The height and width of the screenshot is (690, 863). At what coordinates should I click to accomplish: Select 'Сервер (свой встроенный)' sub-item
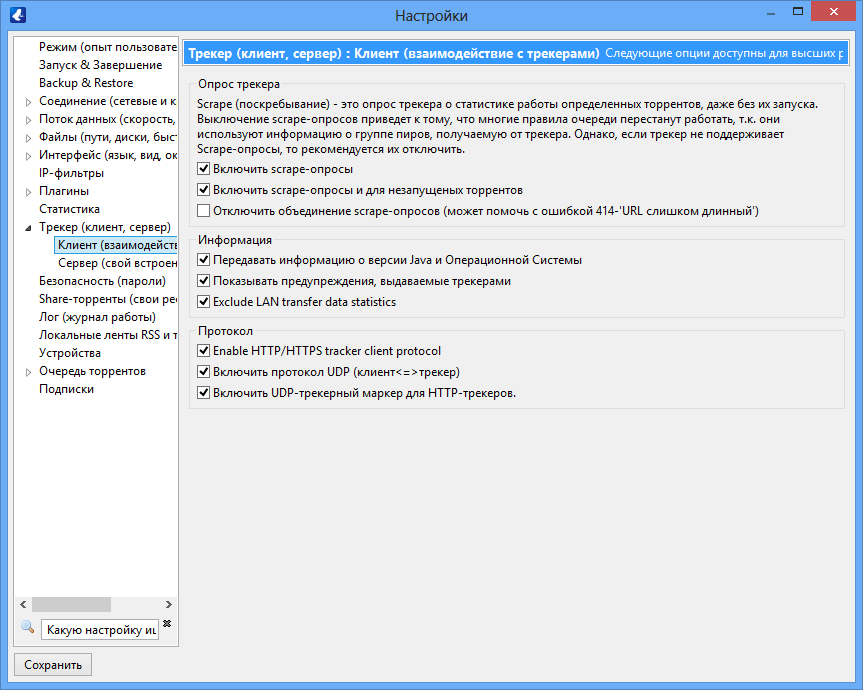click(118, 263)
